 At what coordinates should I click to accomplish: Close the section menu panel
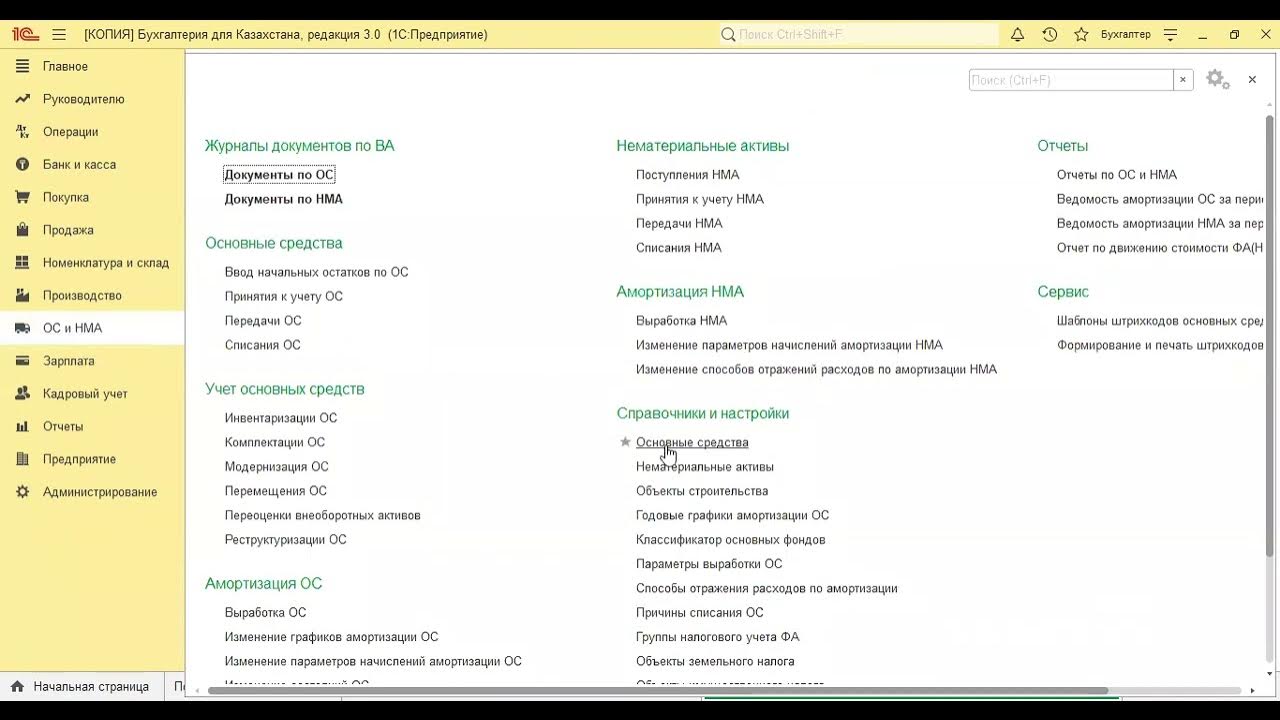[1252, 79]
